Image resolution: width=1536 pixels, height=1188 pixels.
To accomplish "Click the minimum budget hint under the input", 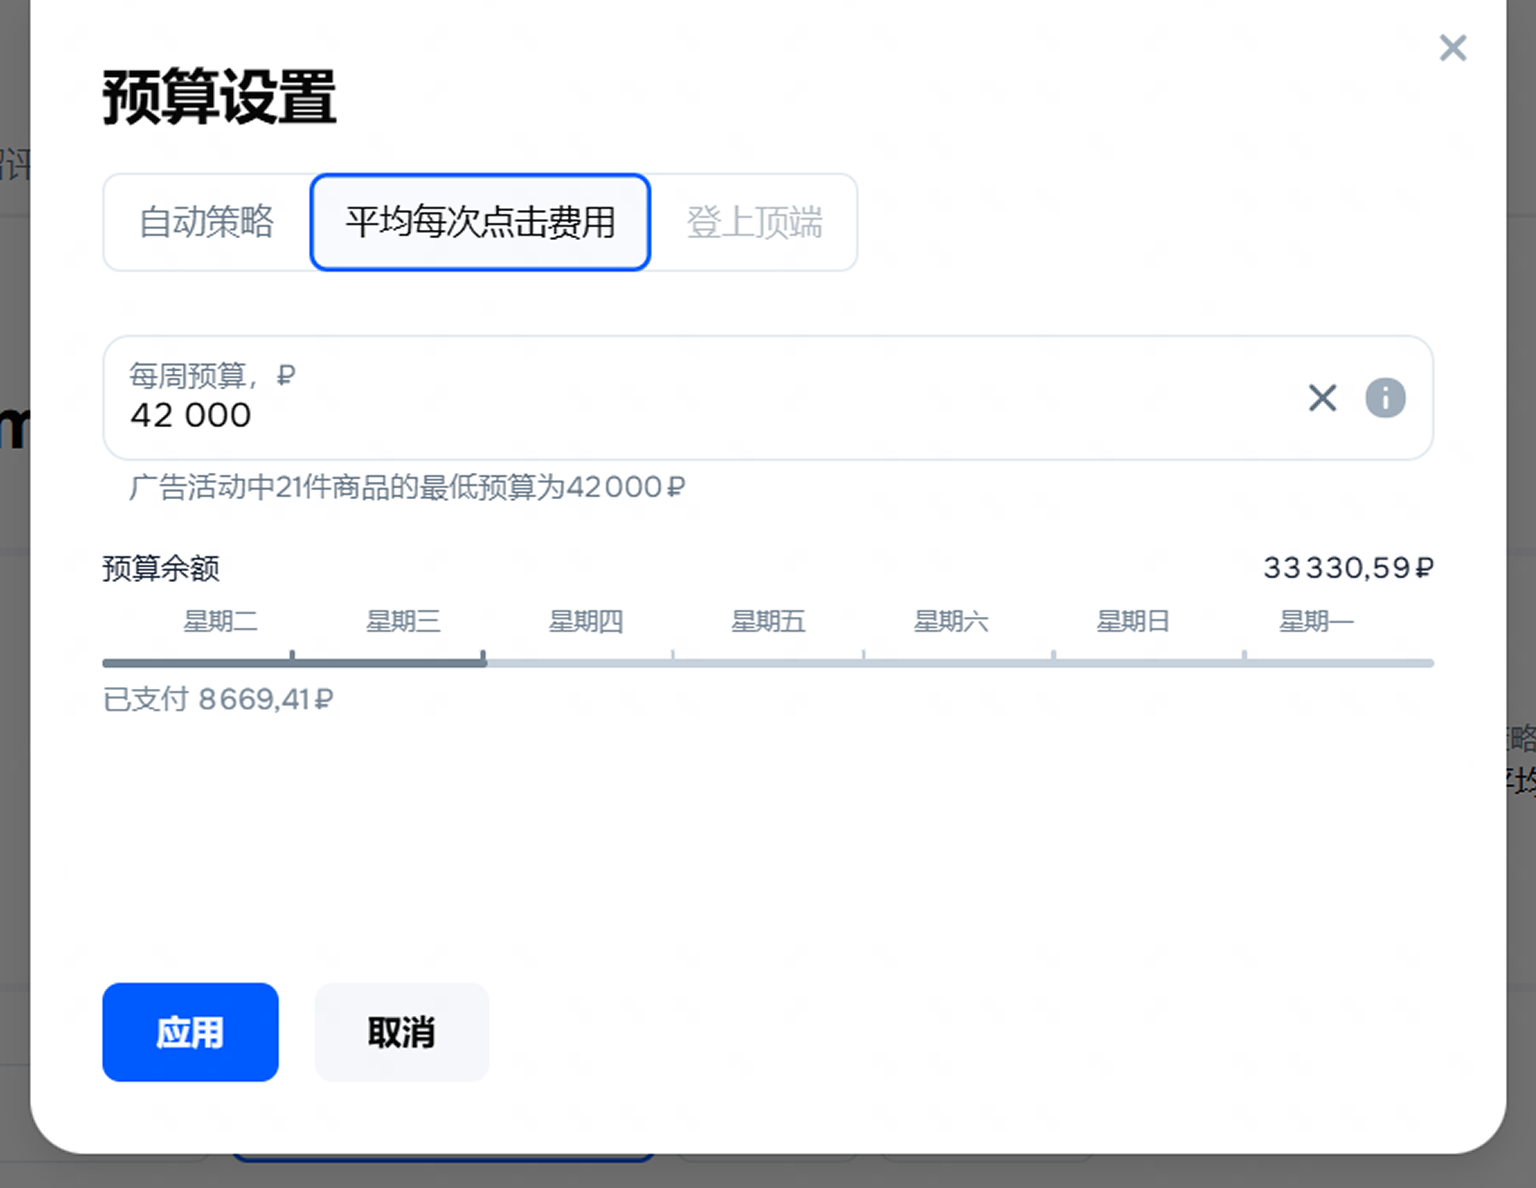I will click(x=407, y=488).
